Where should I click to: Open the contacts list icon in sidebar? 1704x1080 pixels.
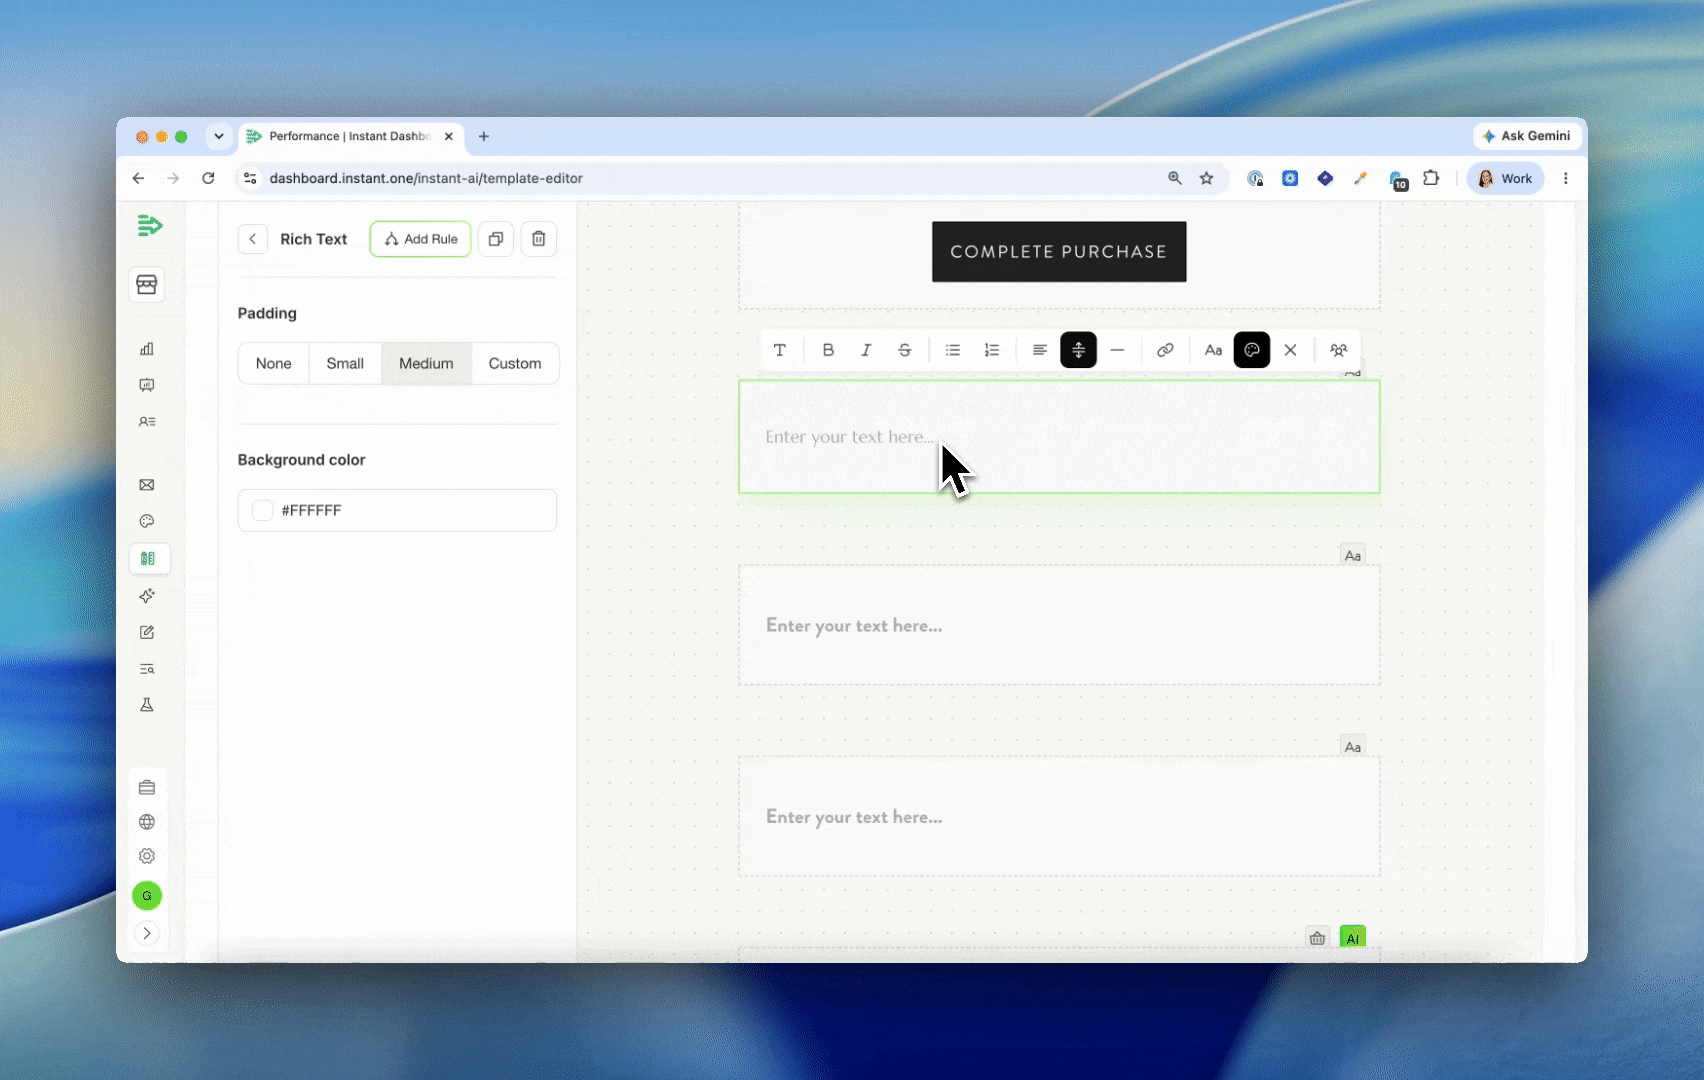(x=147, y=421)
